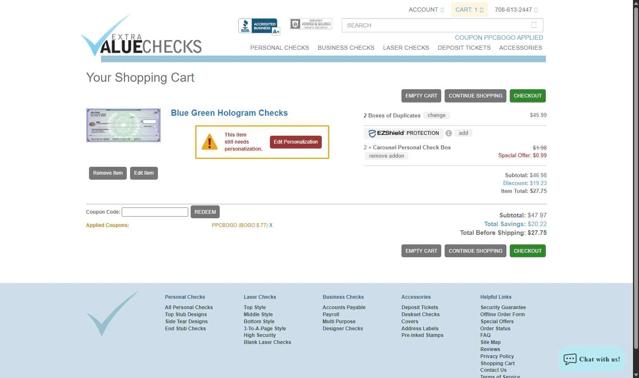Open Top Style laser checks footer link
The image size is (639, 378).
[255, 308]
